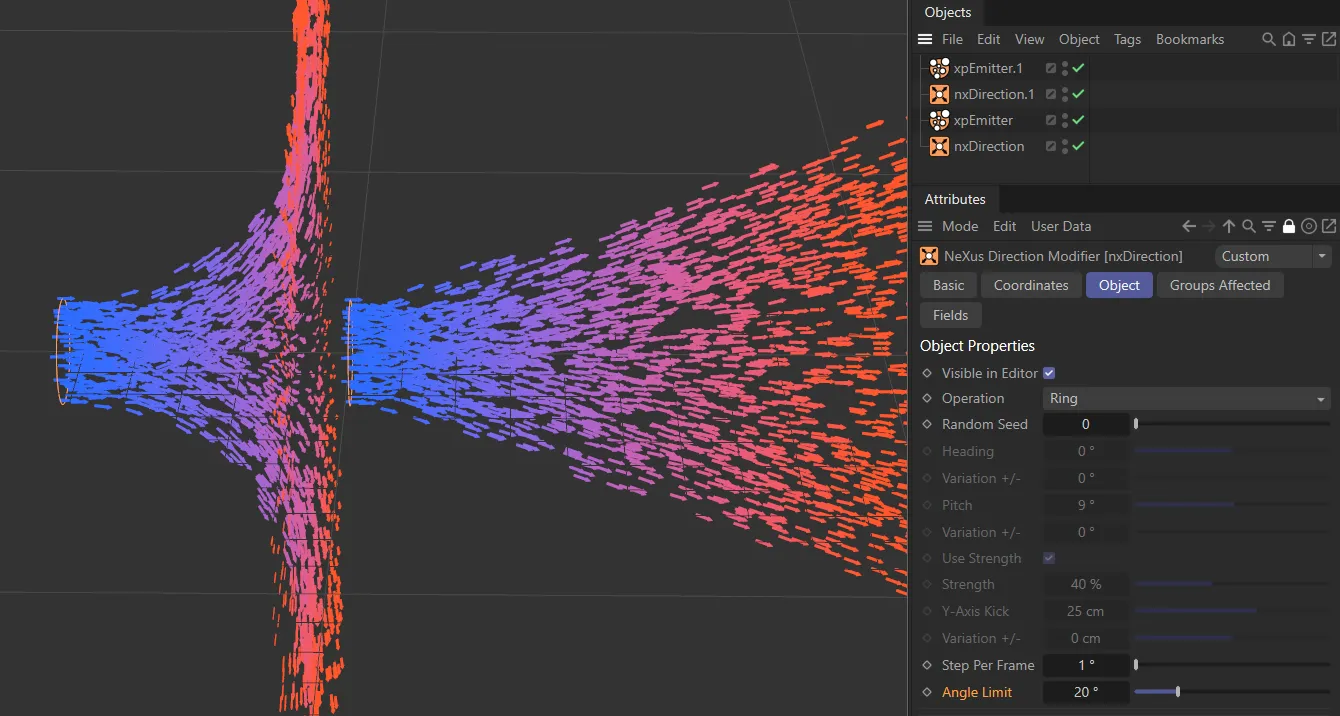Disable the green checkmark on xpEmitter
The image size is (1340, 716).
pos(1077,120)
